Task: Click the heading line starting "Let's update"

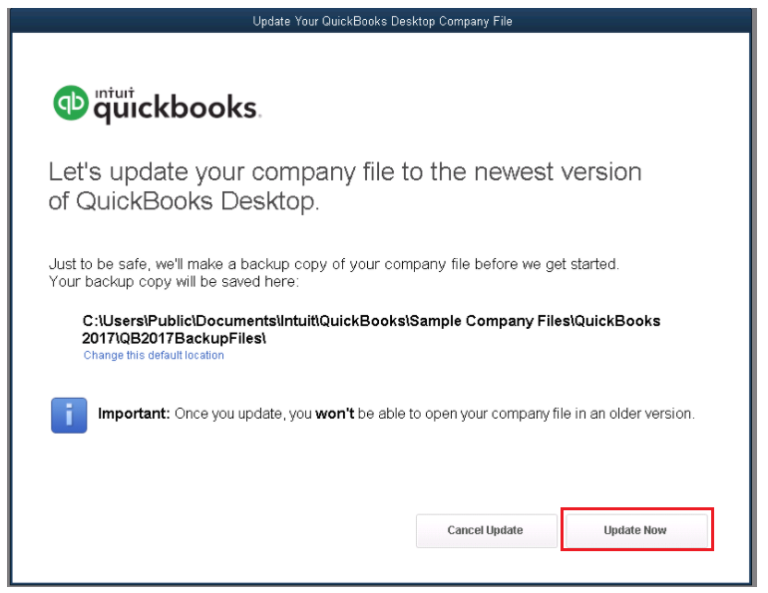Action: coord(345,172)
